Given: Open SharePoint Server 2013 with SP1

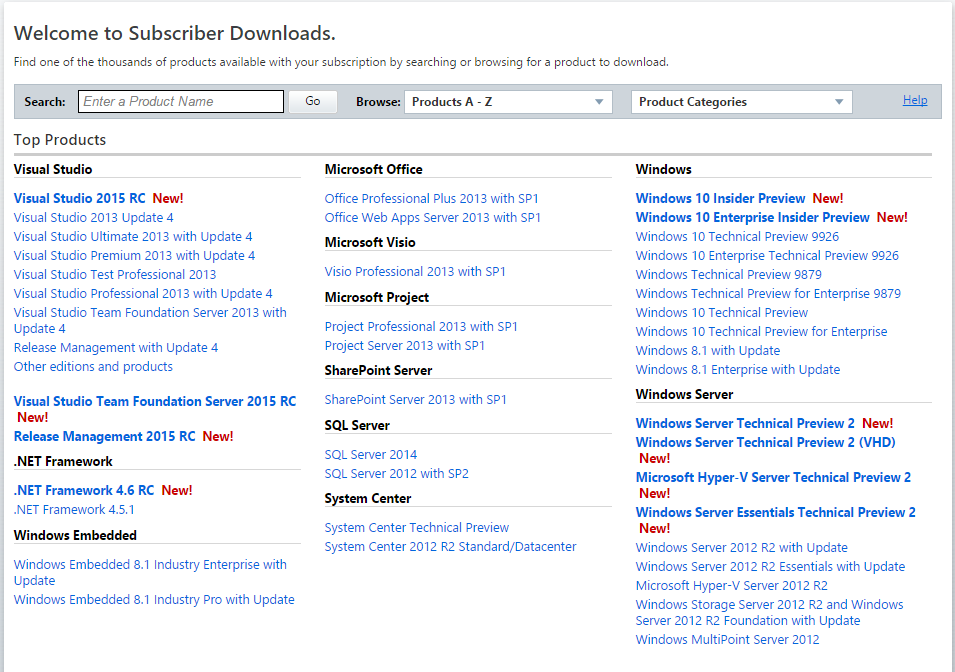Looking at the screenshot, I should click(x=415, y=399).
